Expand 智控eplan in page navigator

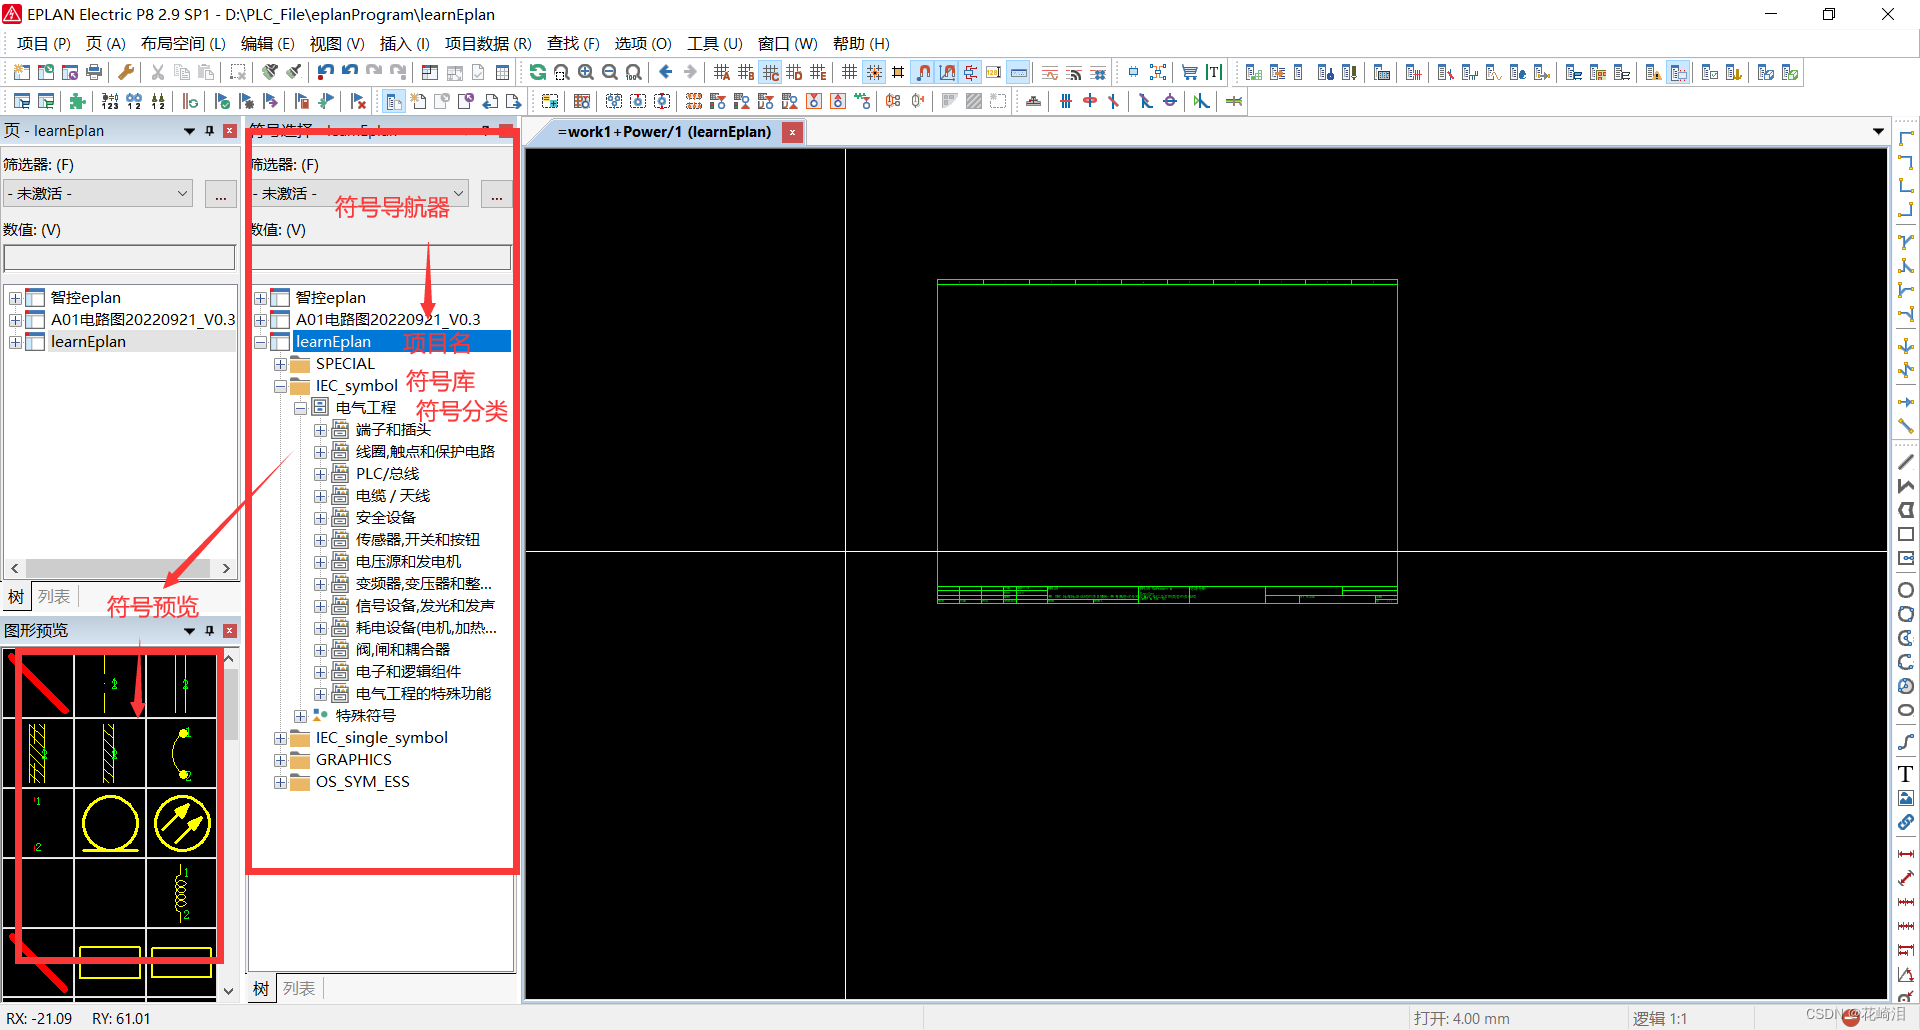point(15,298)
